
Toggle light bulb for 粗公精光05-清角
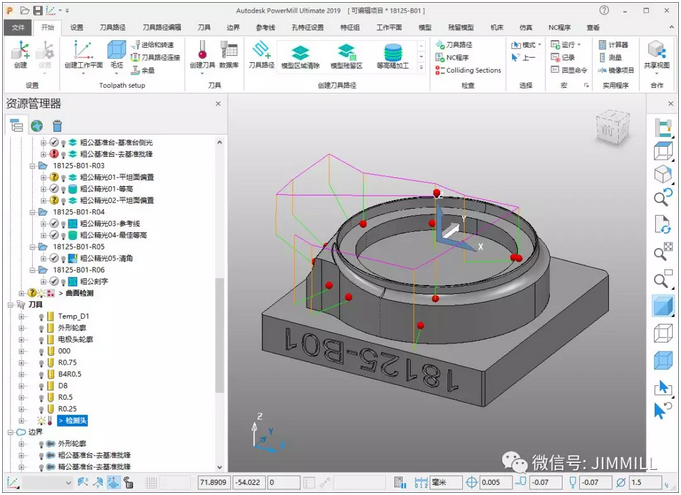63,259
